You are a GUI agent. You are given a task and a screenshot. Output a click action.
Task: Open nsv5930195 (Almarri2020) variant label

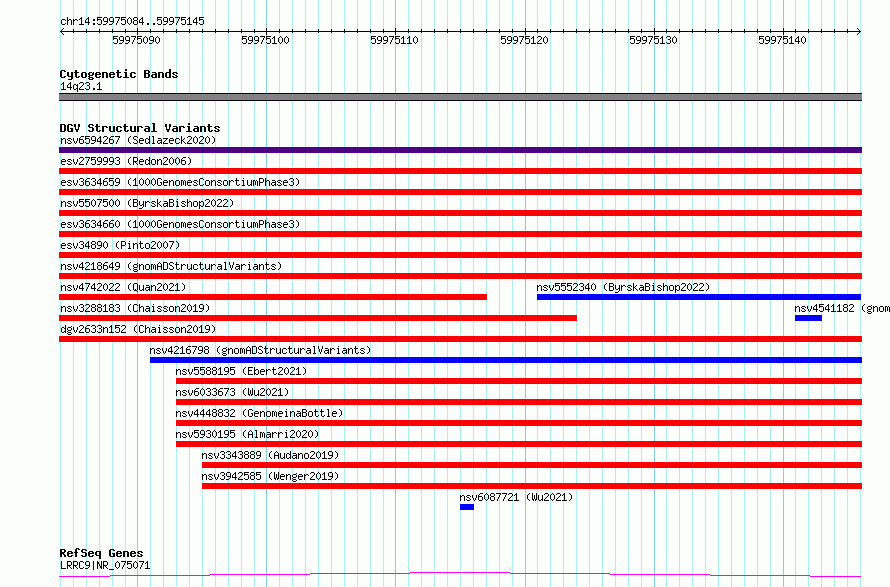point(247,434)
